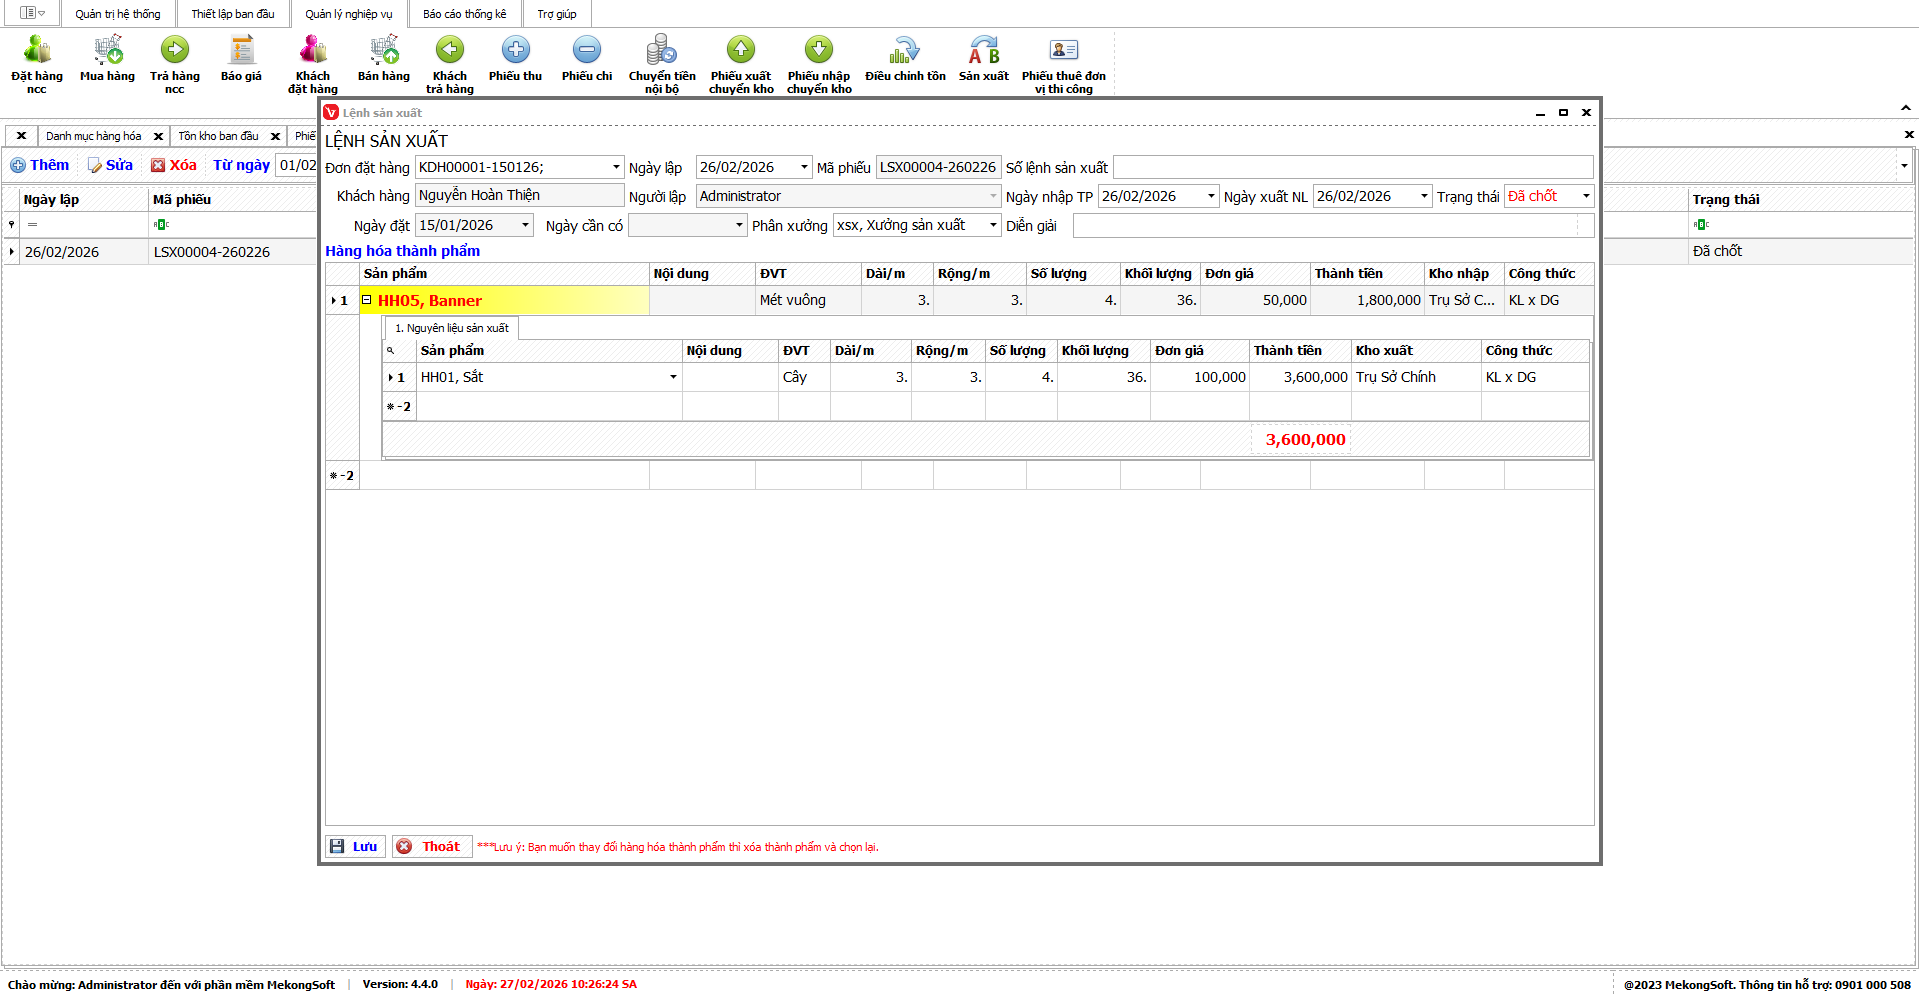The height and width of the screenshot is (995, 1919).
Task: Expand the Trạng thái dropdown
Action: (x=1585, y=197)
